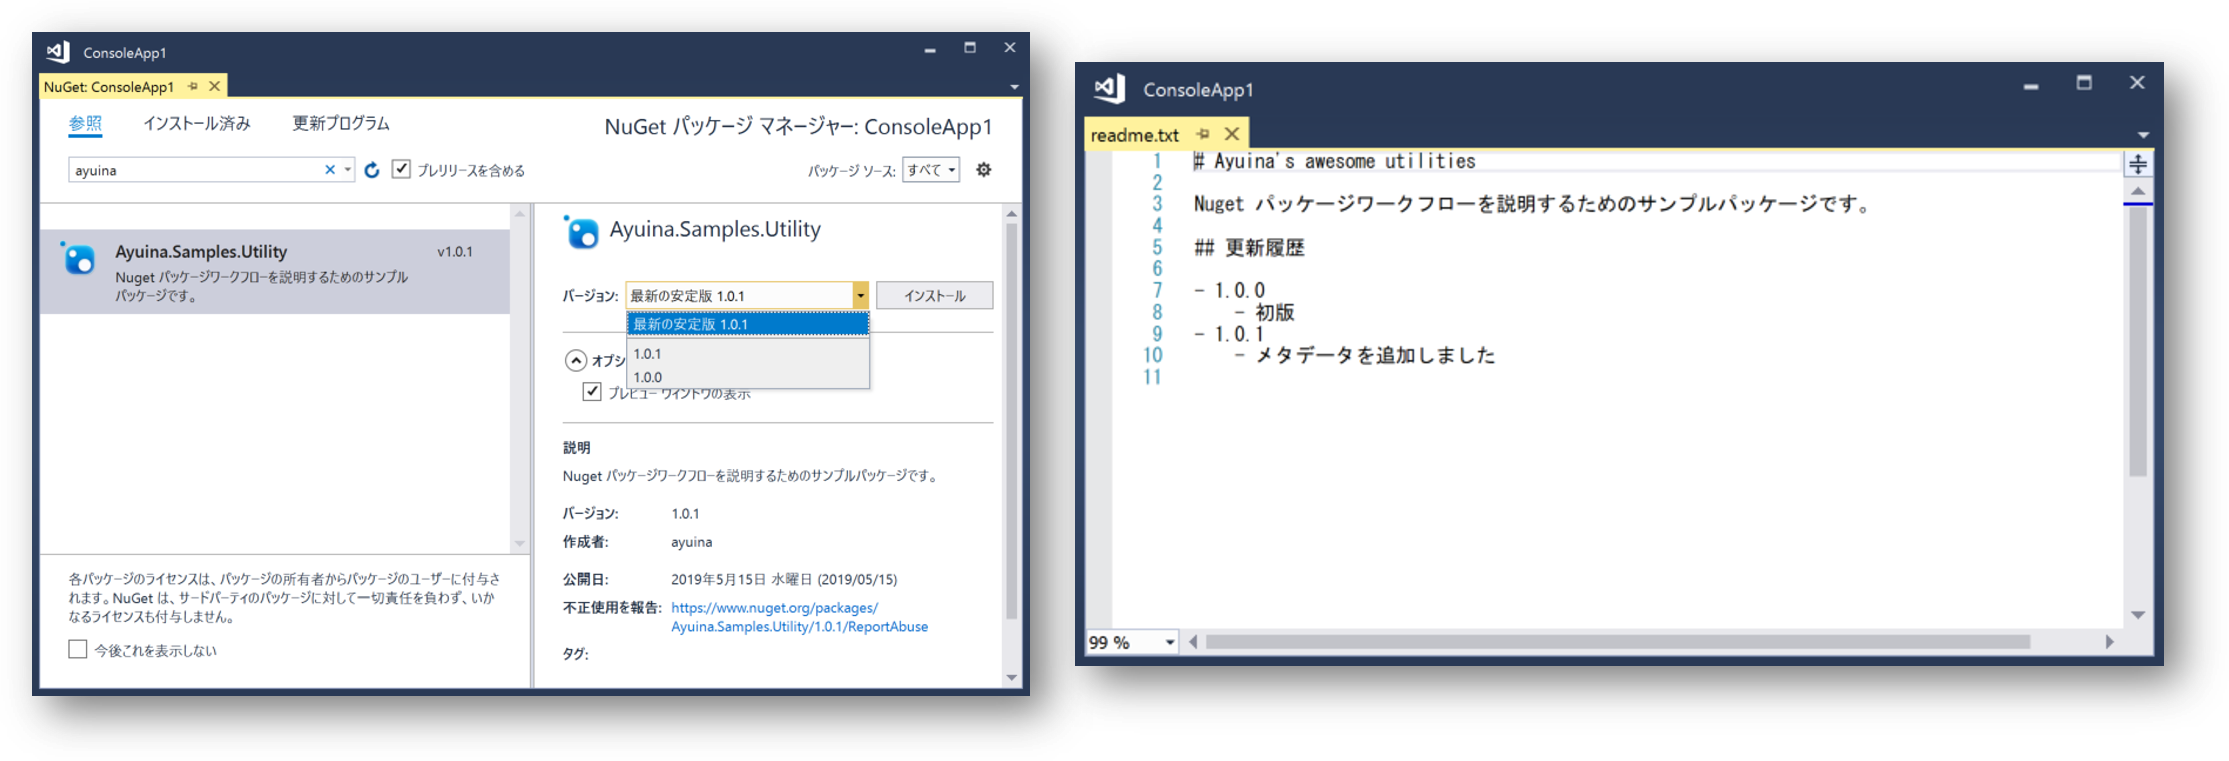
Task: Click the package list vertical scrollbar
Action: [519, 379]
